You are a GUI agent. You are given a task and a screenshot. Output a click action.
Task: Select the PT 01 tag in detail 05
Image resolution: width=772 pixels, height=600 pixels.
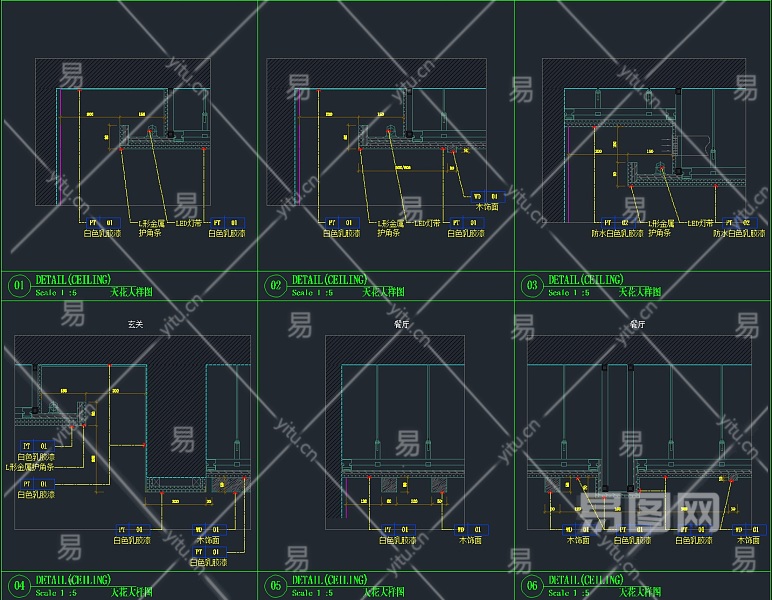398,530
